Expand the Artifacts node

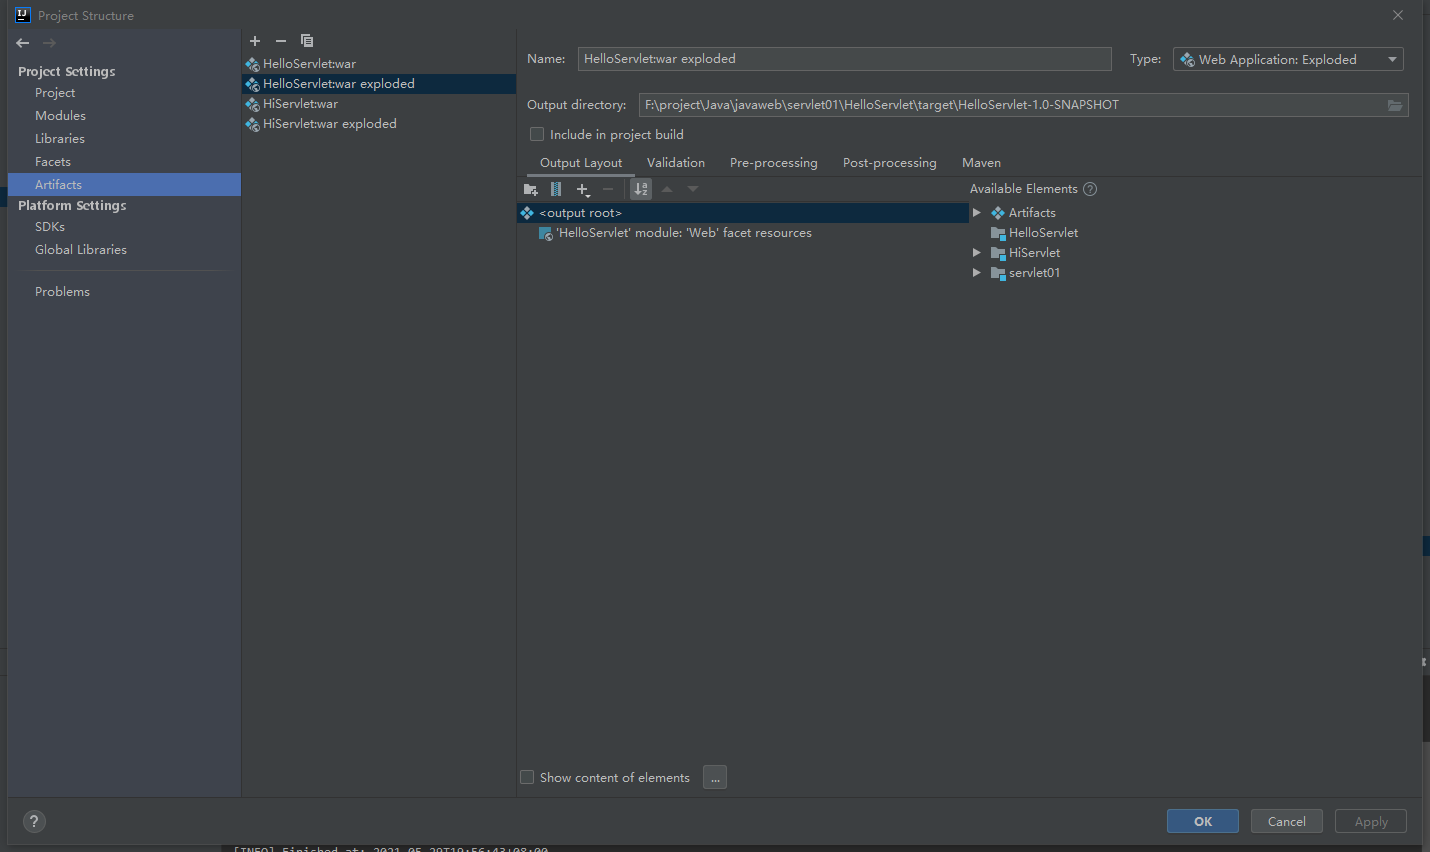977,213
